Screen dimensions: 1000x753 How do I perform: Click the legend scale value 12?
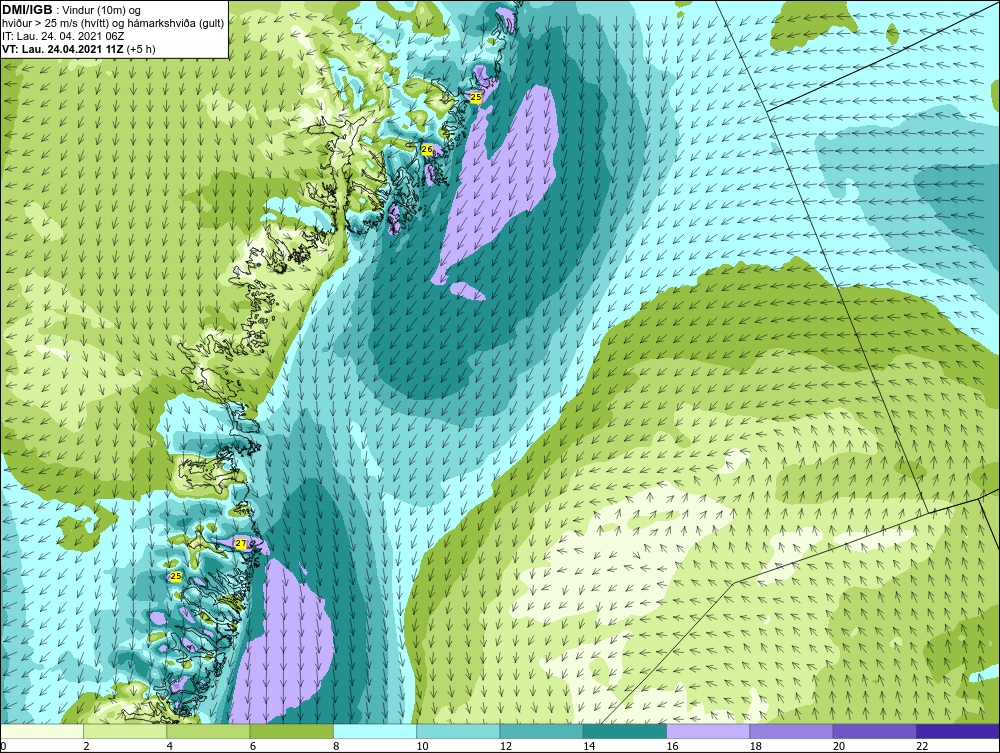(506, 746)
